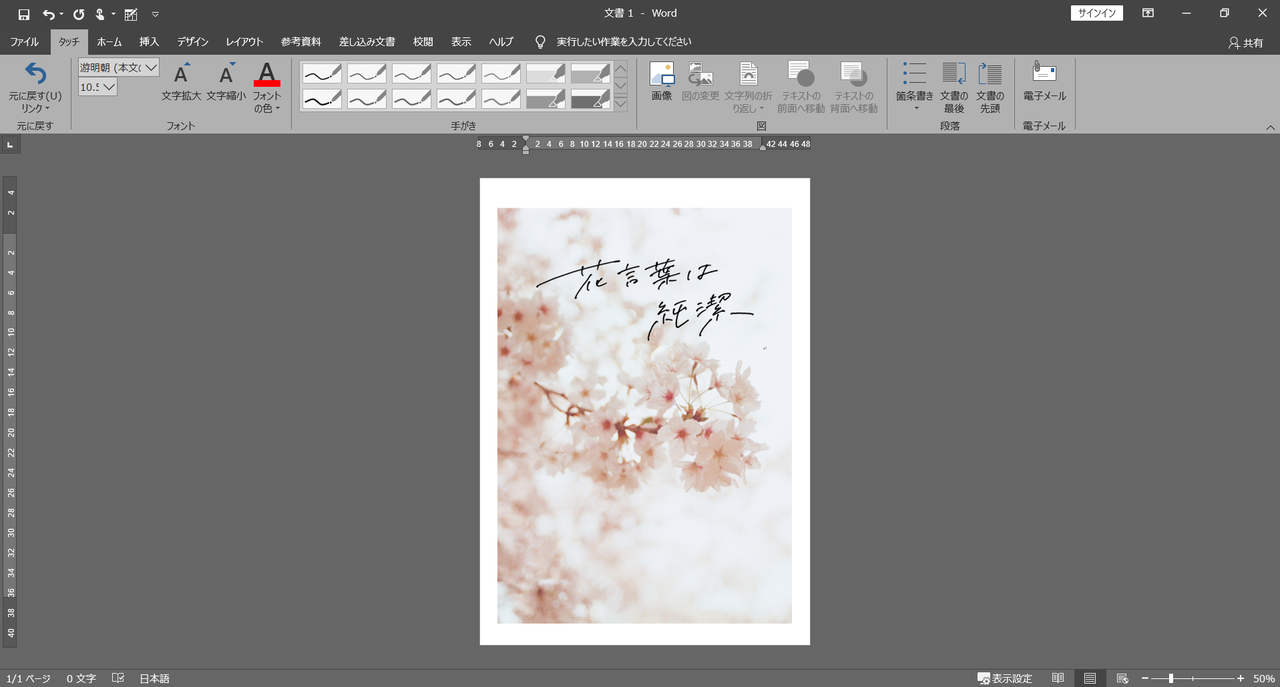Screen dimensions: 1280x687
Task: Select the third pen in bottom handwriting row
Action: click(x=412, y=98)
